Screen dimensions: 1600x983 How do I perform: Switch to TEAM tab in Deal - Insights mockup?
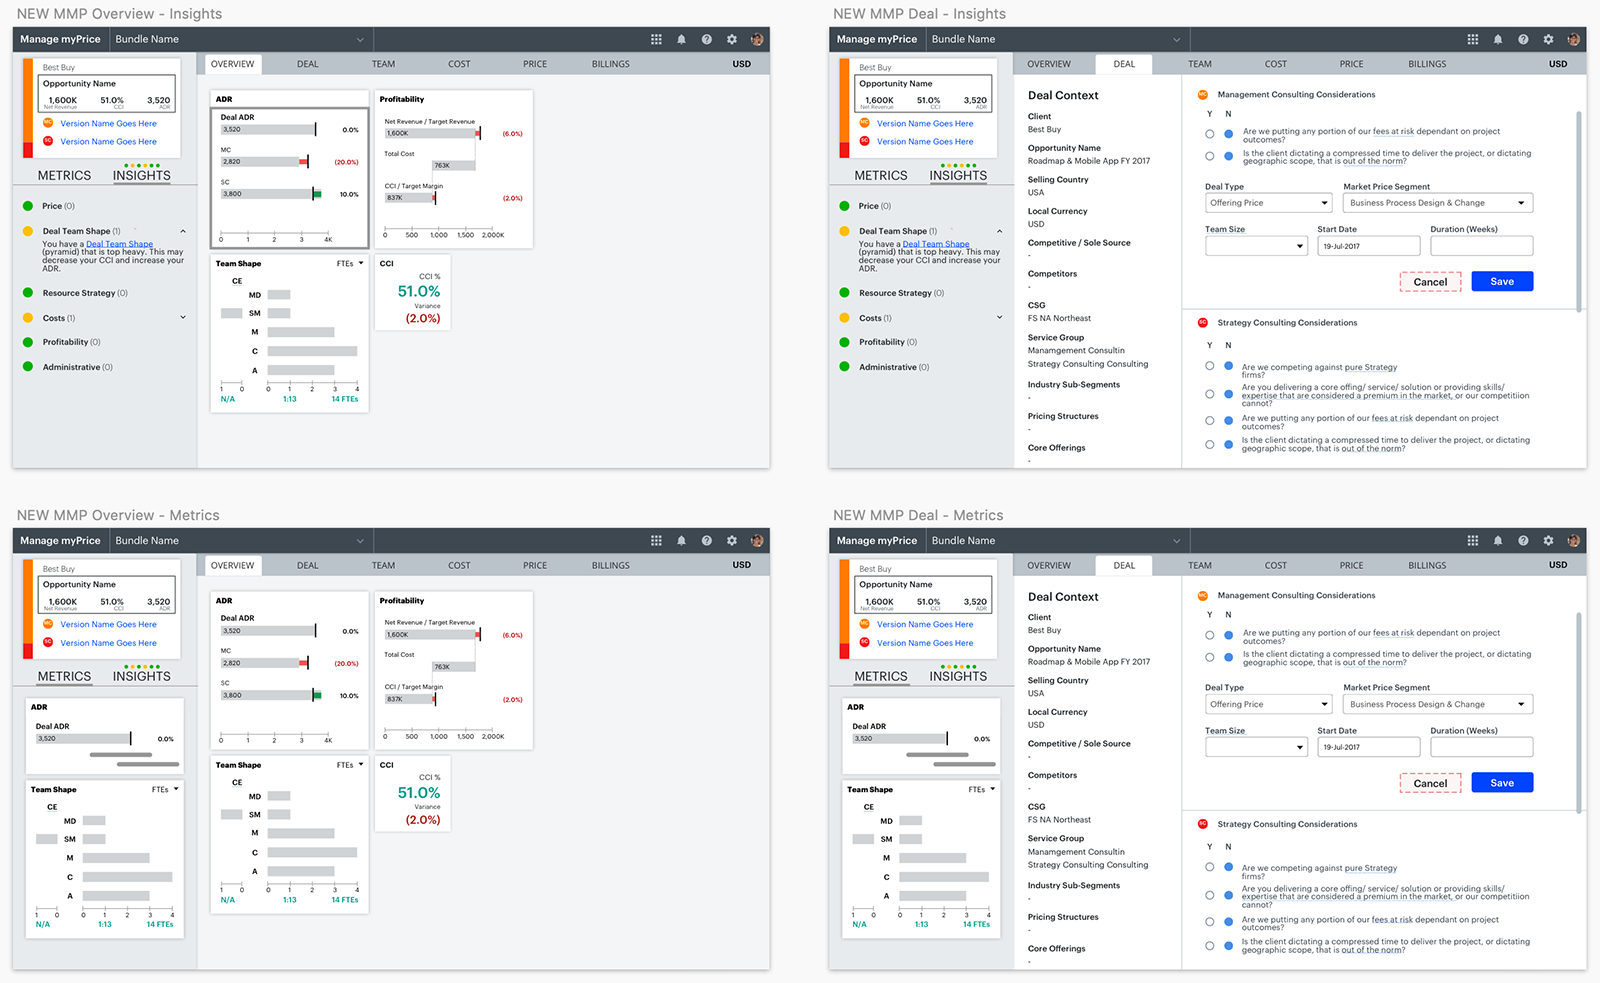(x=1200, y=64)
